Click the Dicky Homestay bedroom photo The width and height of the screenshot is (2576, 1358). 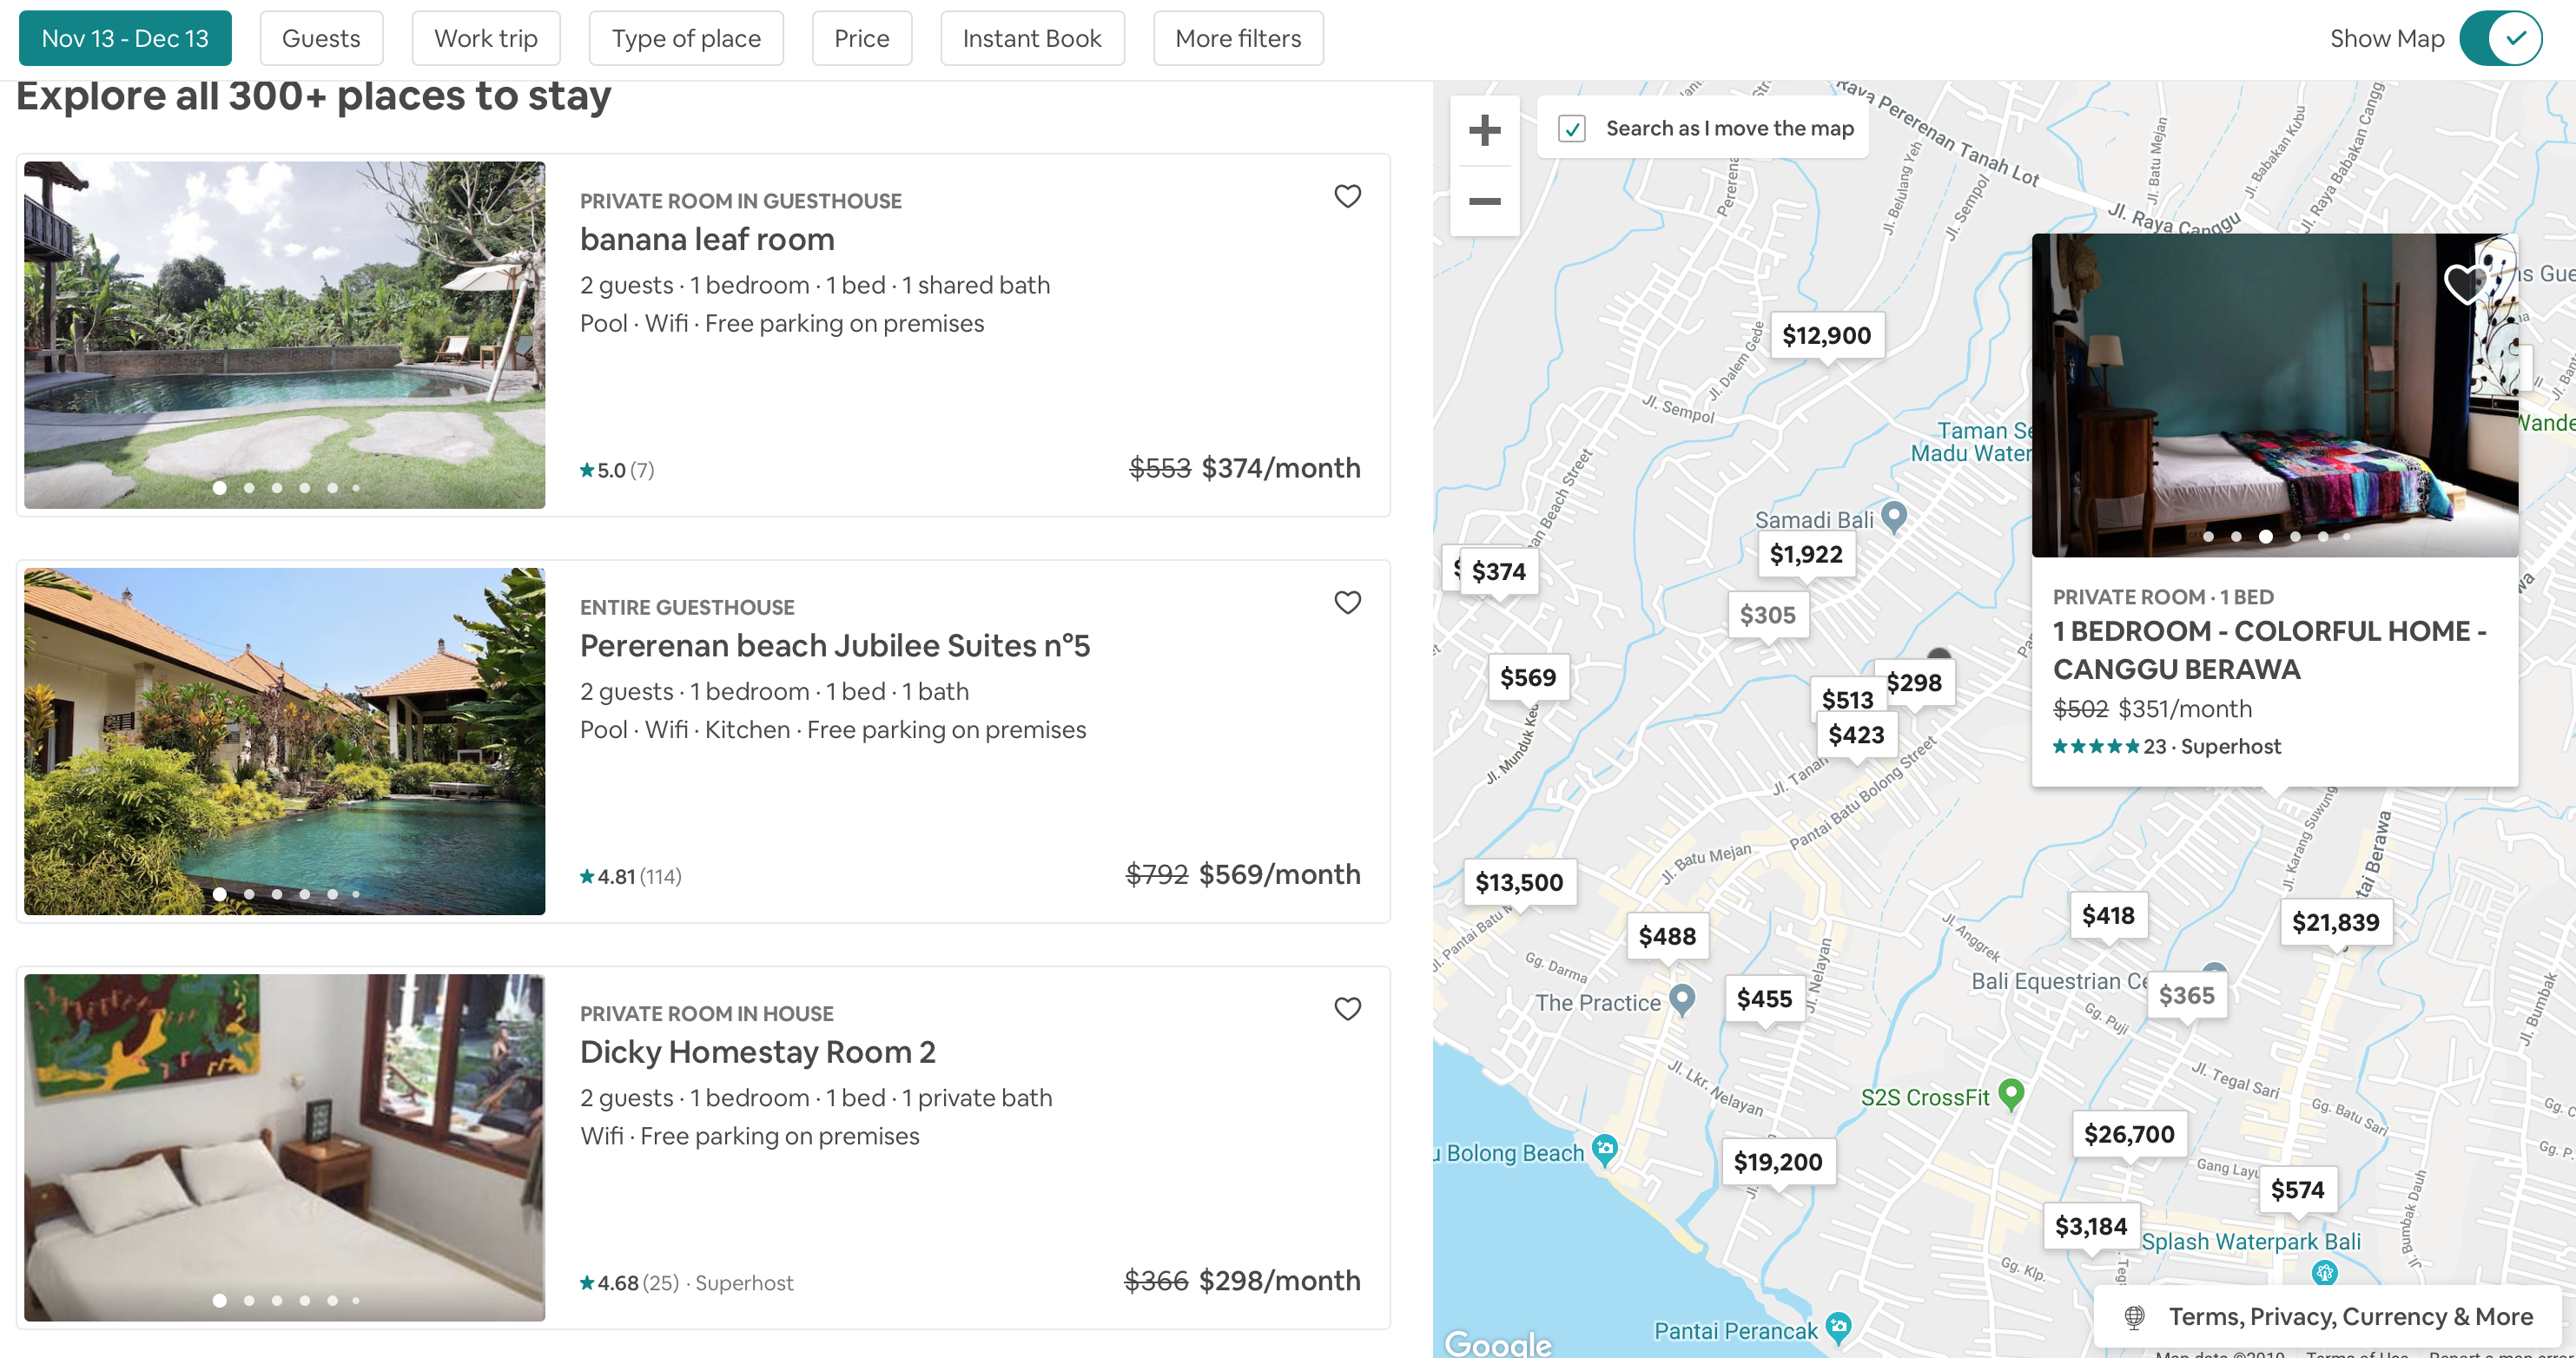tap(285, 1147)
